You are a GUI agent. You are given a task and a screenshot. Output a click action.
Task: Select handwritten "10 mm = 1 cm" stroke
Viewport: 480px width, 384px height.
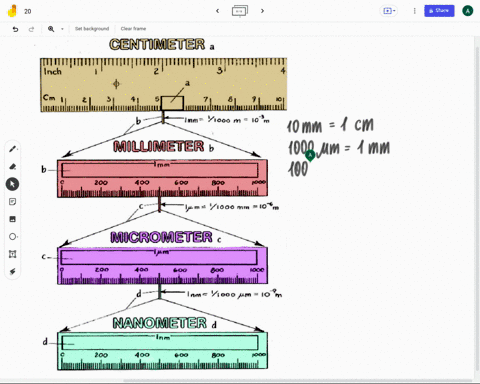(330, 126)
